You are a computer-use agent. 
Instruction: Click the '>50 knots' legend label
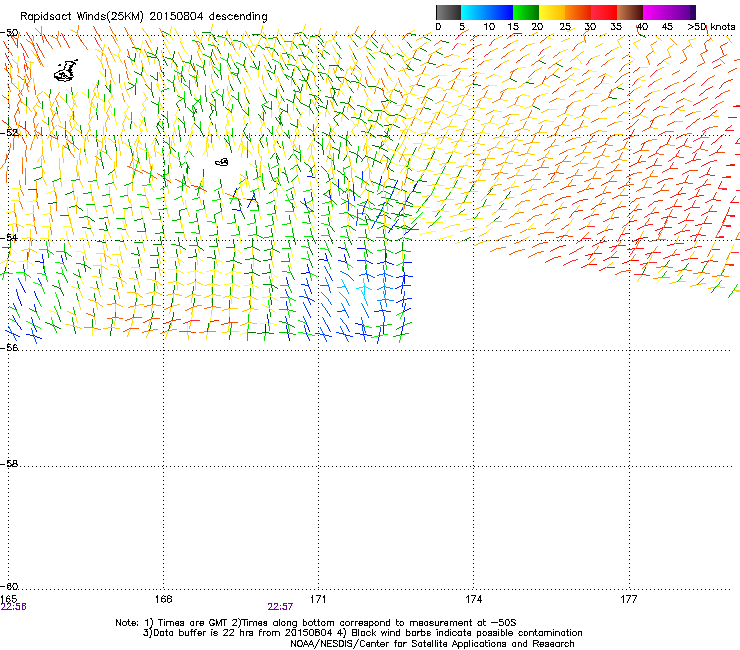(711, 27)
